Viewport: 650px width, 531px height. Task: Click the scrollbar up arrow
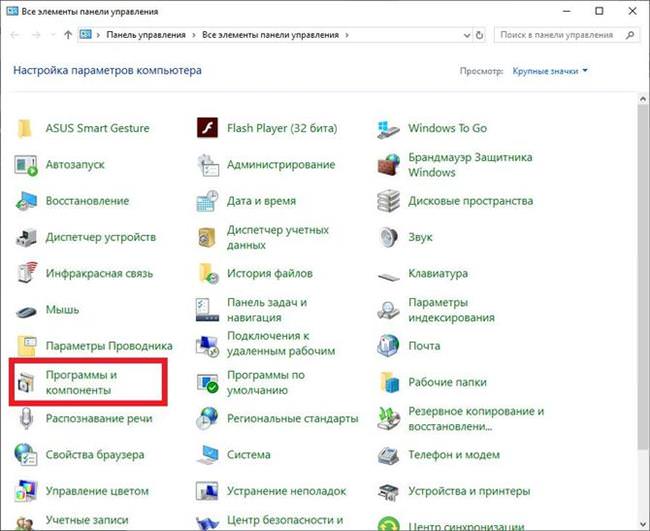643,99
